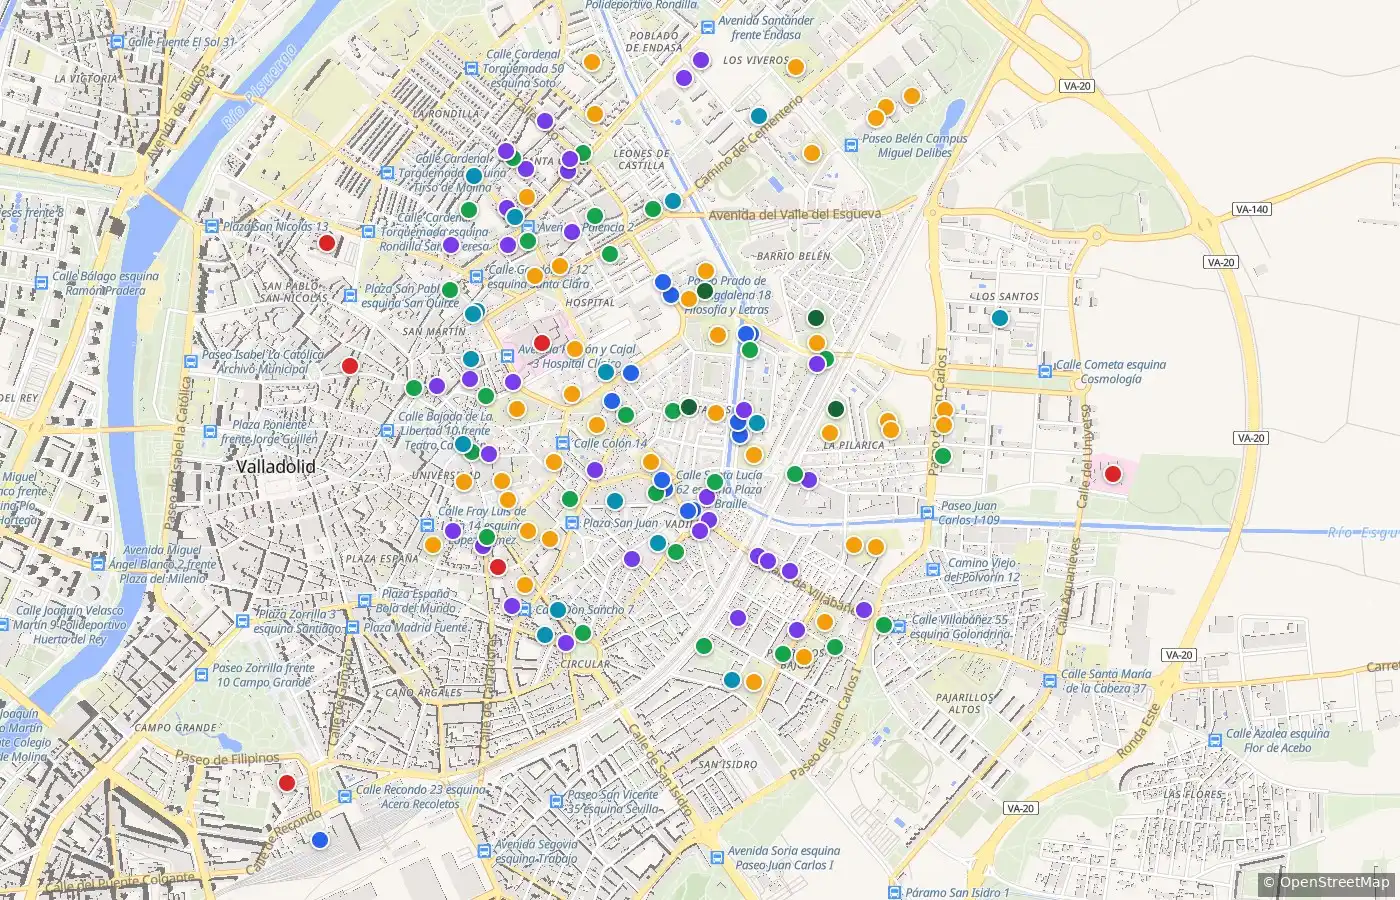Click the Plaza Zorrilla 3 esquina Santiago stop icon
The image size is (1400, 900).
click(243, 621)
